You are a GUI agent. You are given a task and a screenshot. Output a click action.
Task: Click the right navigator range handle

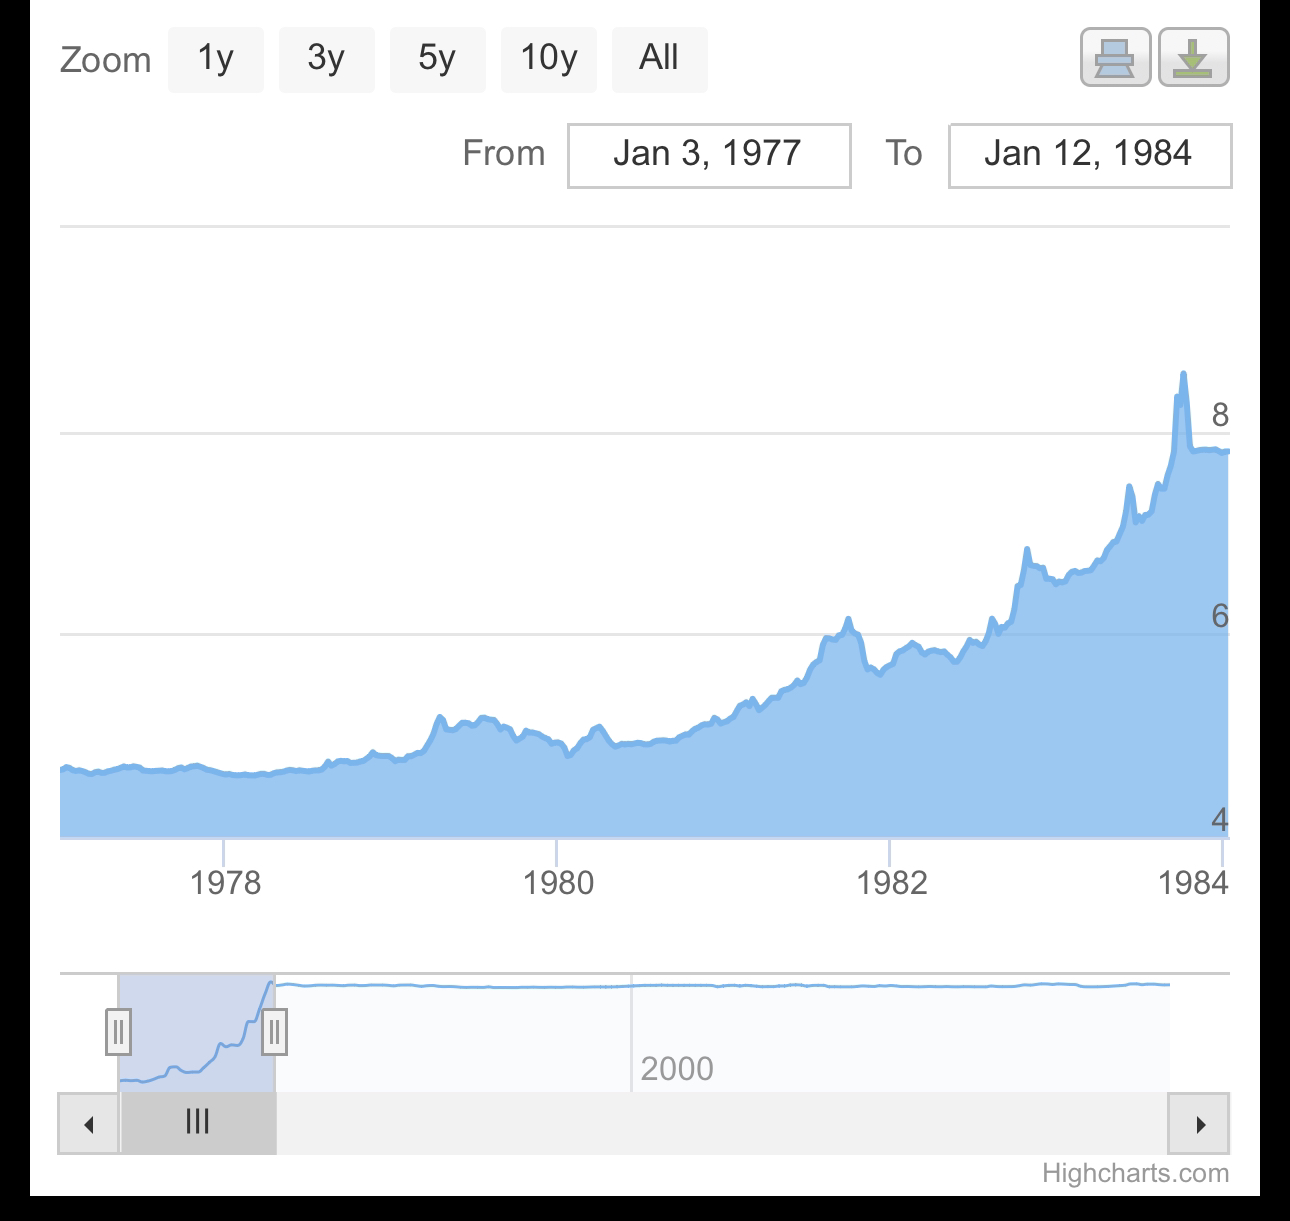275,1032
